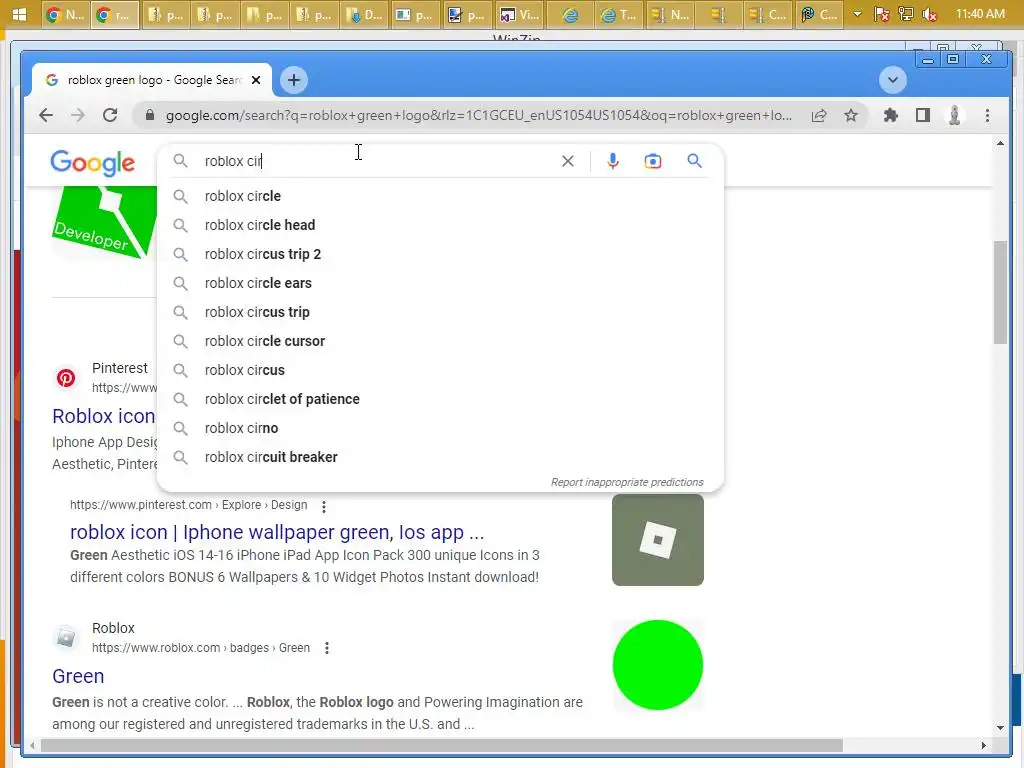
Task: Open the Chrome profile avatar
Action: 954,116
